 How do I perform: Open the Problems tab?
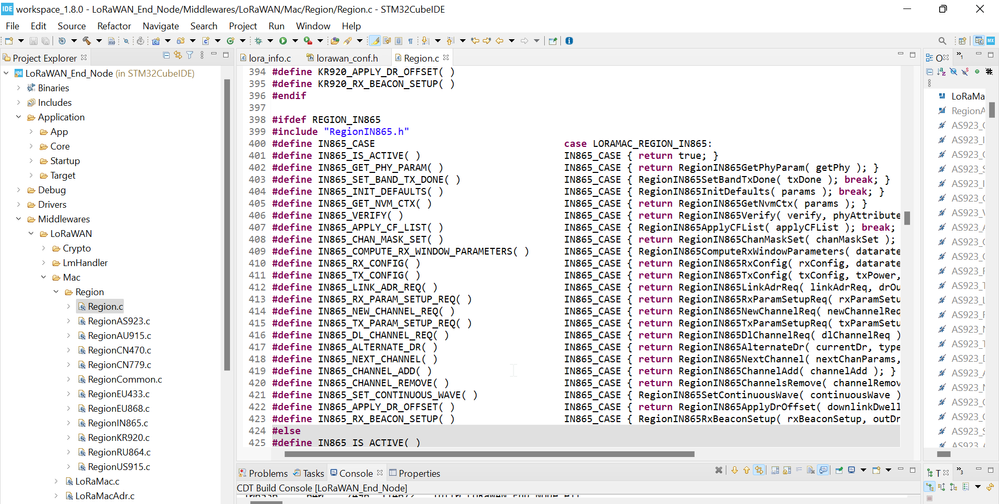[263, 473]
